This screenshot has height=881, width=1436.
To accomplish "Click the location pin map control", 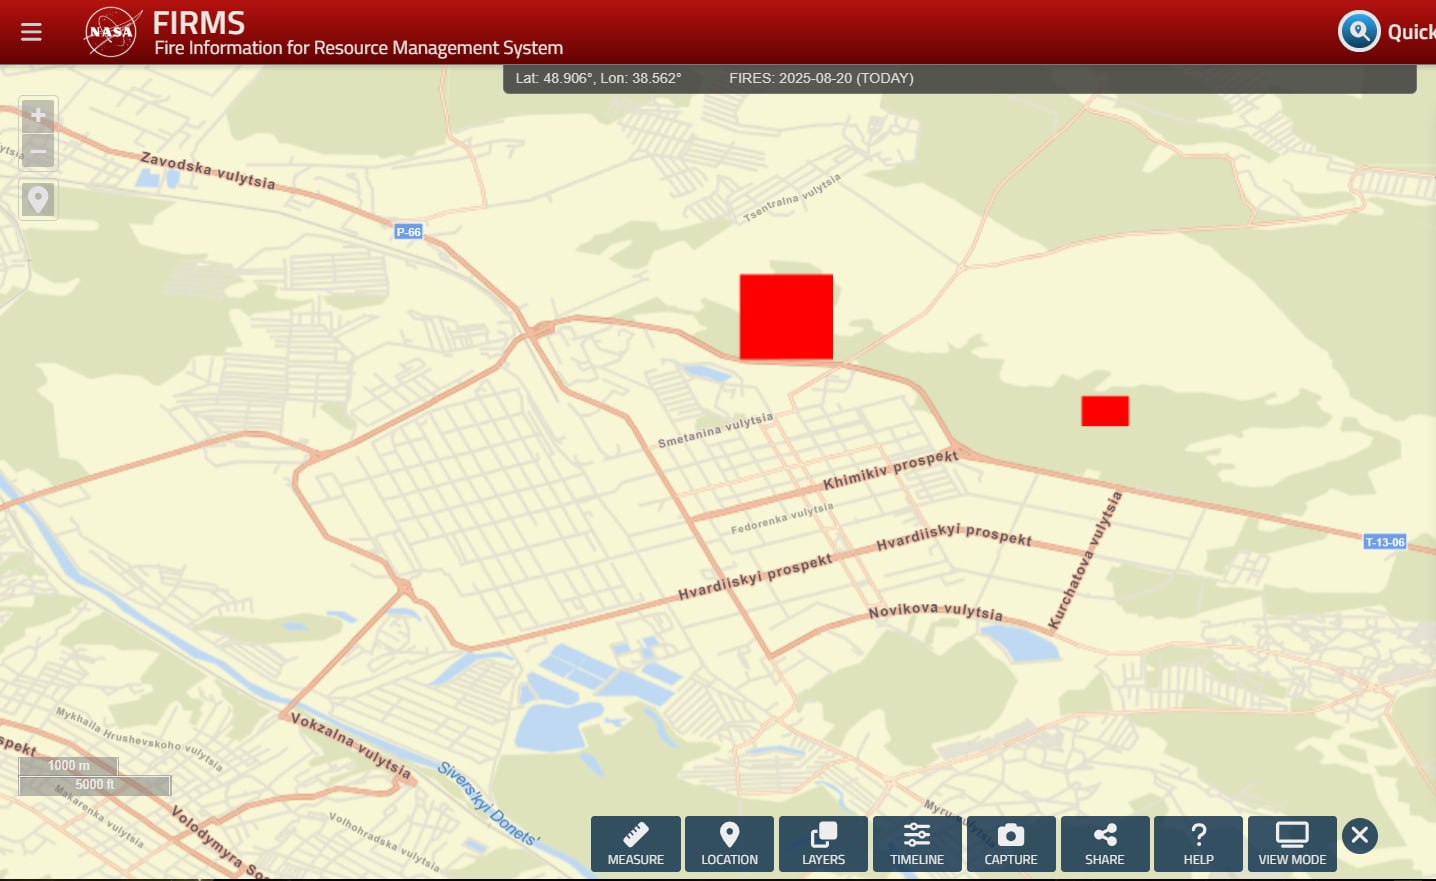I will point(38,200).
